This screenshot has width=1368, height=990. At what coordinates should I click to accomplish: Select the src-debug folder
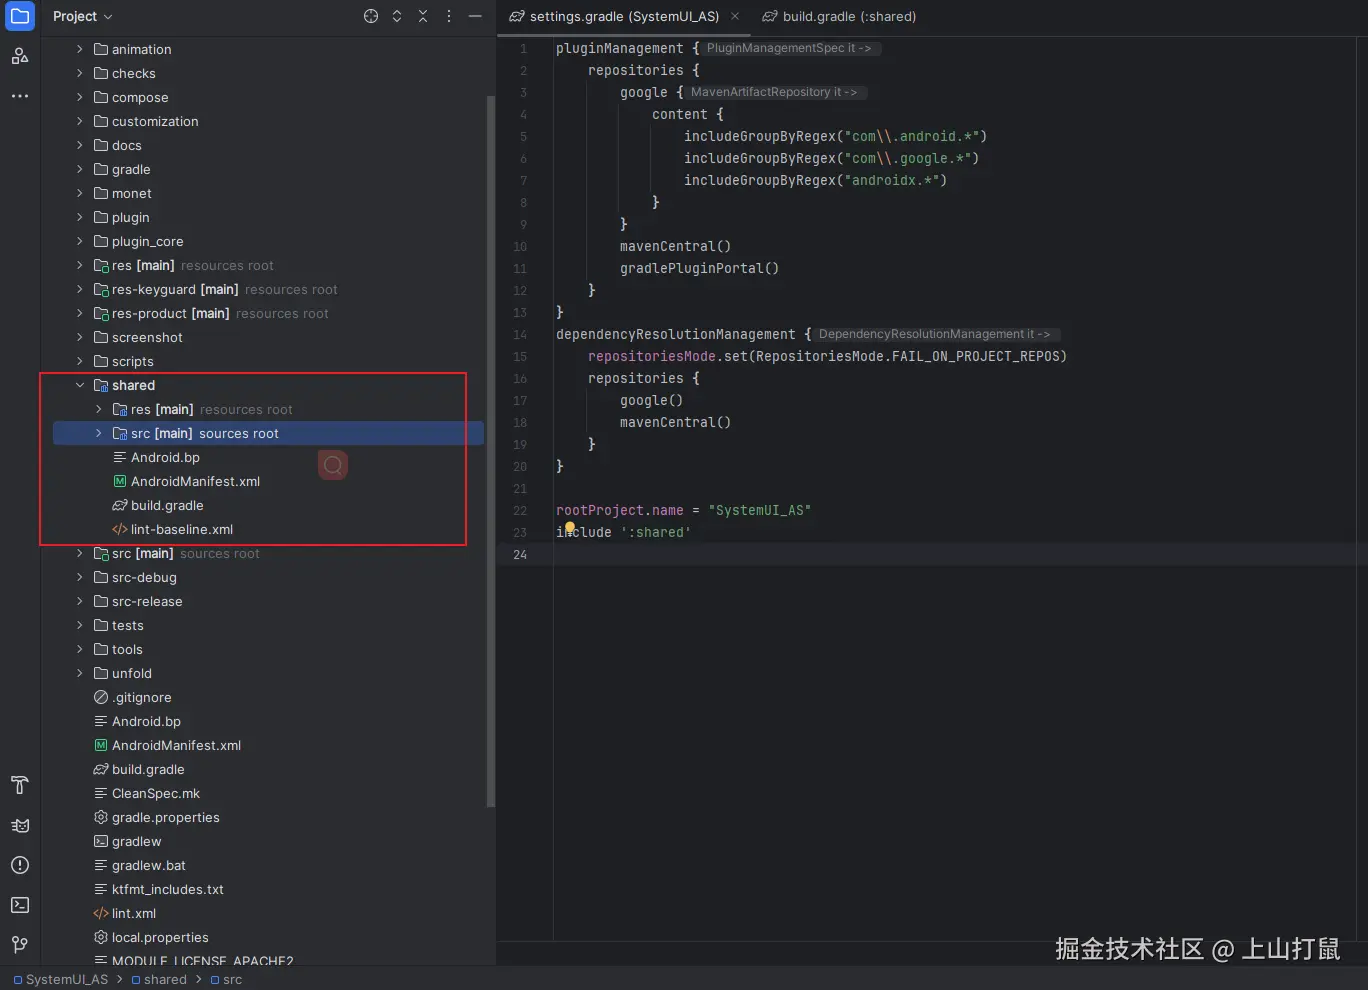tap(144, 577)
